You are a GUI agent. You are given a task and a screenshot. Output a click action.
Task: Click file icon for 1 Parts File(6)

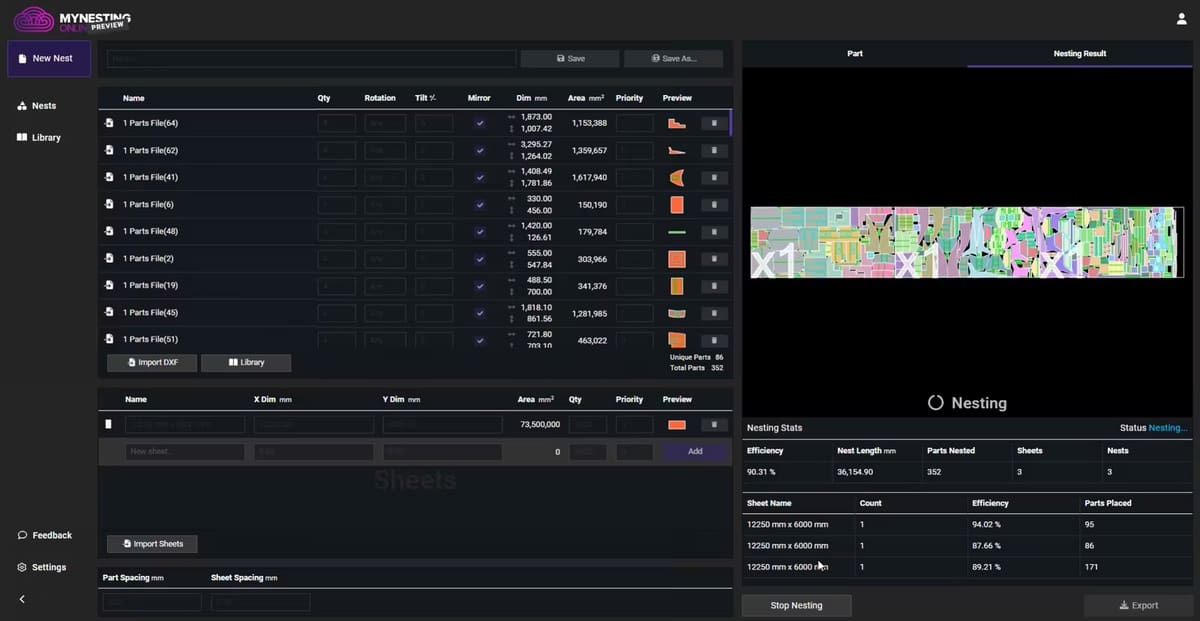pos(109,204)
